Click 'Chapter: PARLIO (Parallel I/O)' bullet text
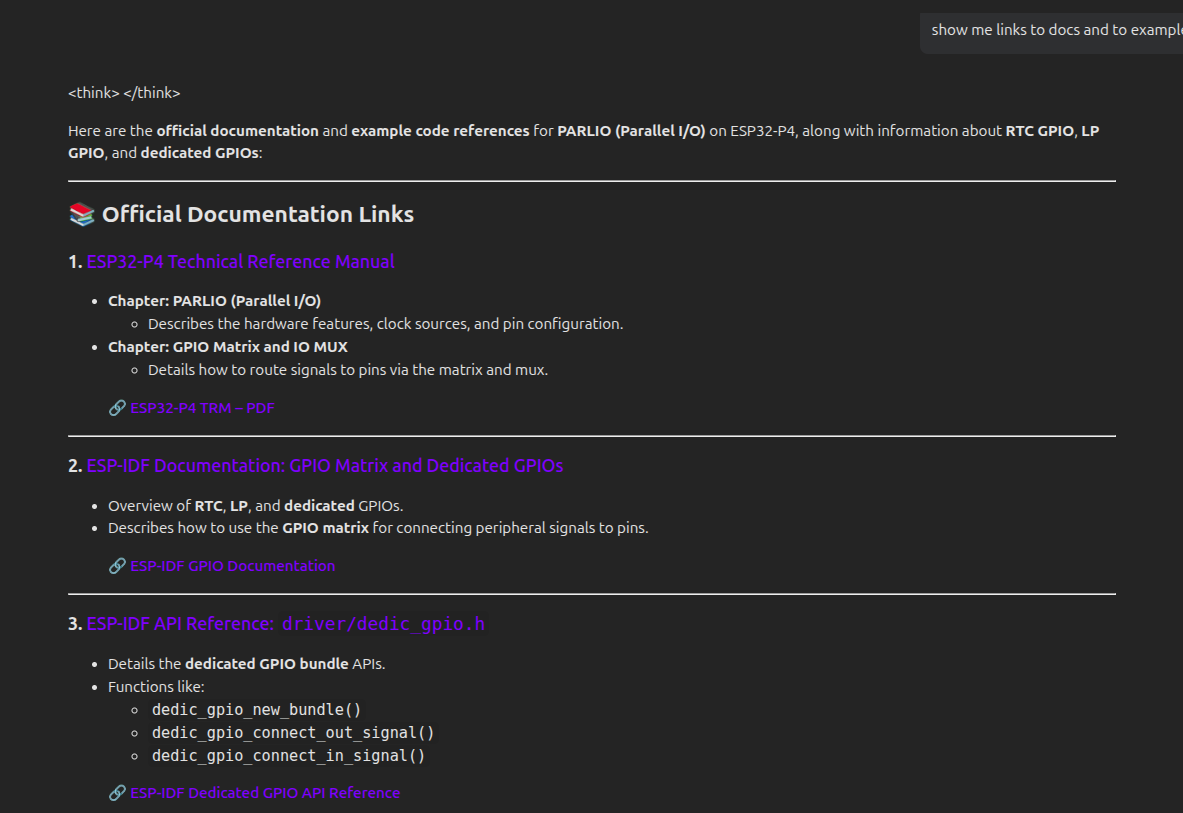This screenshot has width=1183, height=813. click(x=214, y=301)
